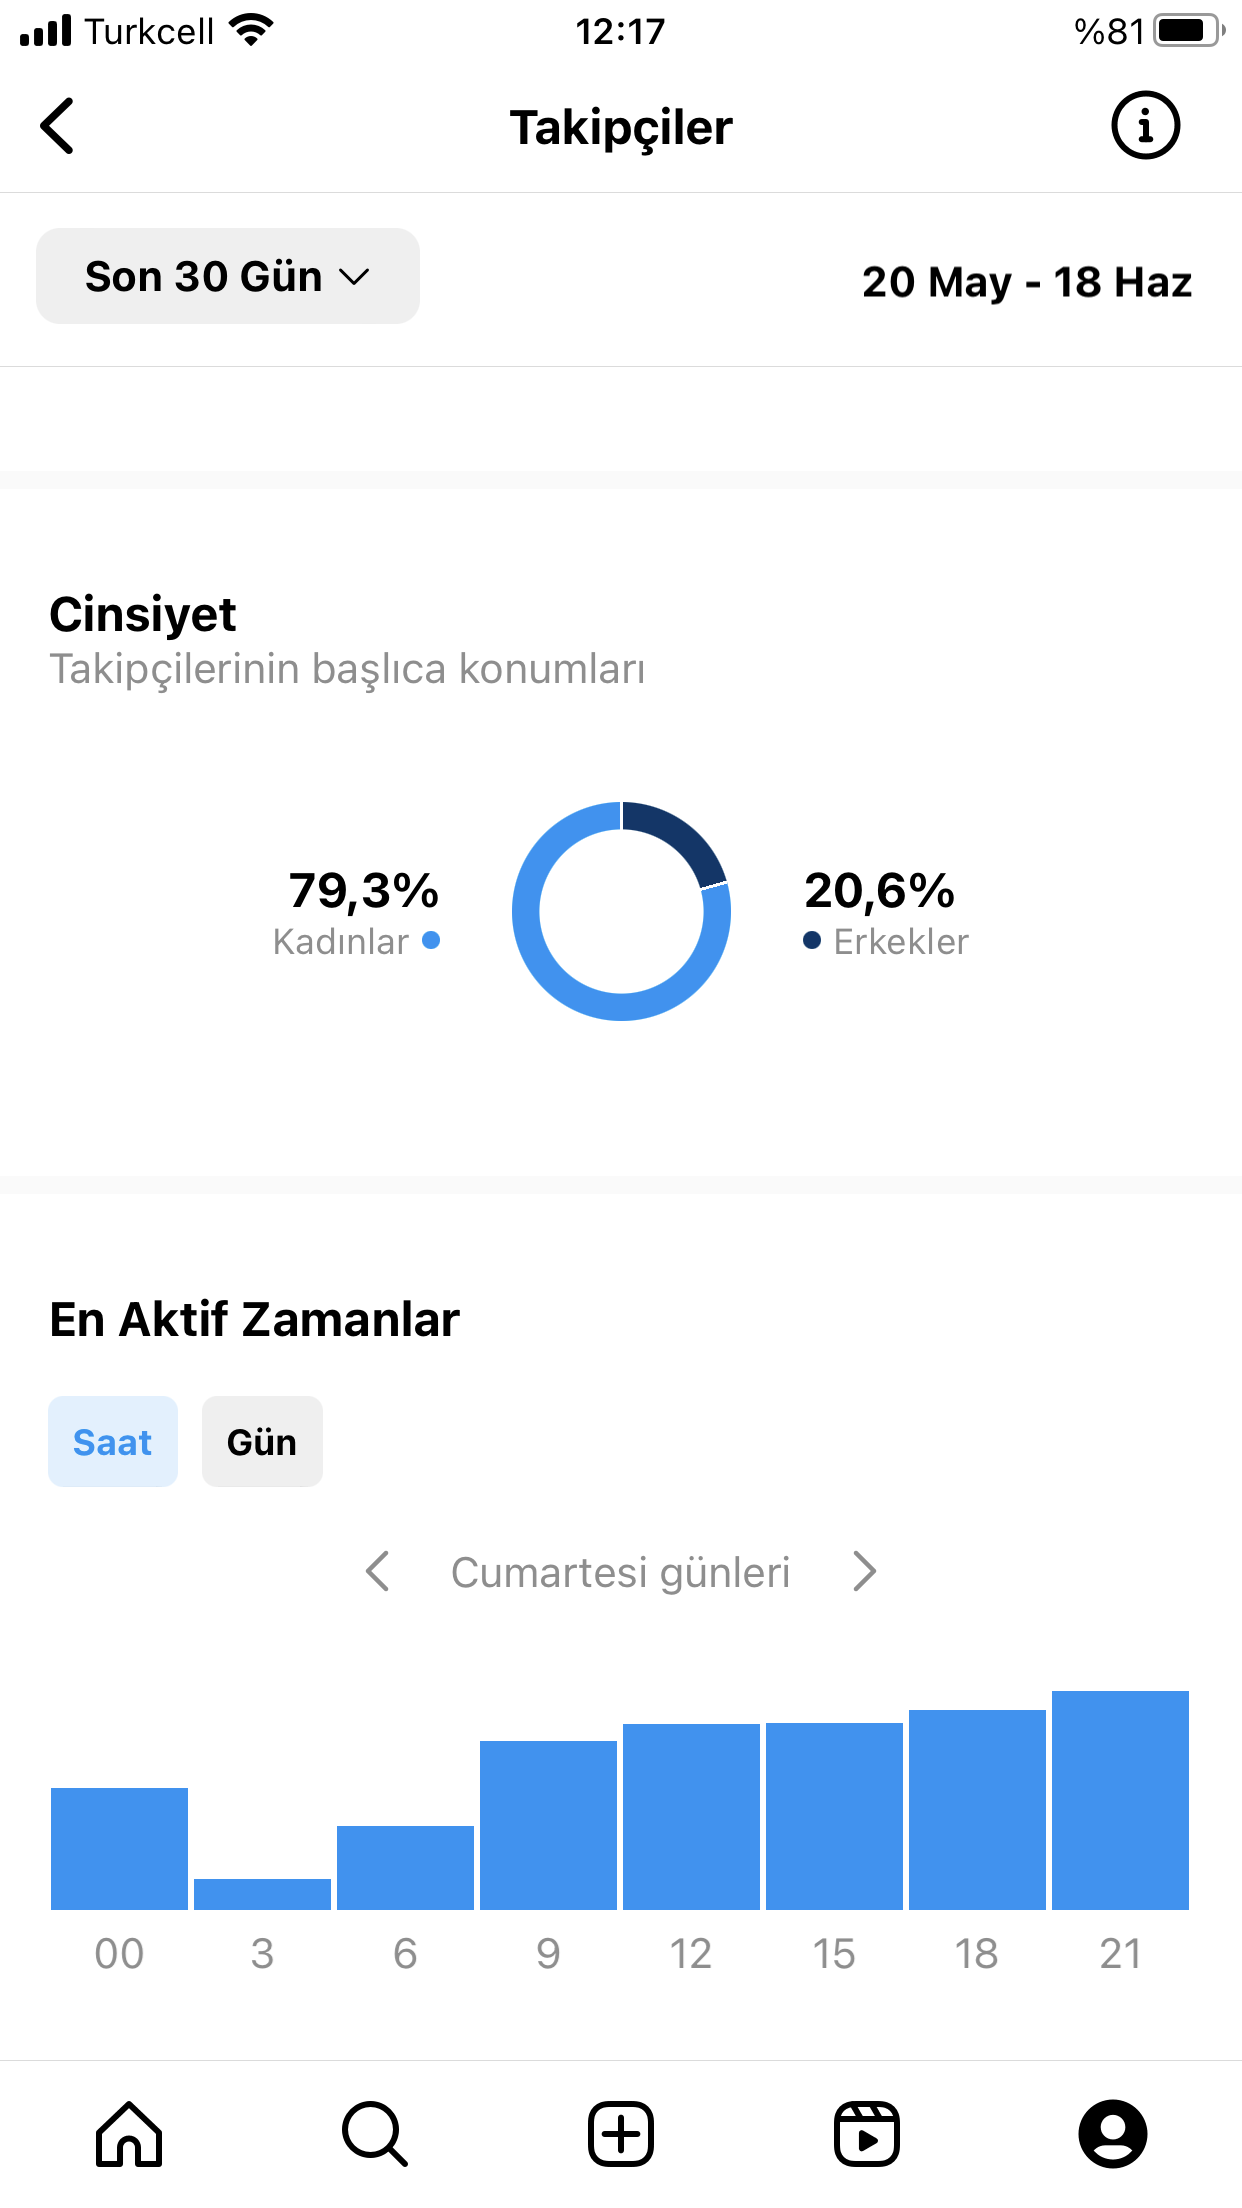
Task: Tap the bar for hour 3
Action: coord(262,1894)
